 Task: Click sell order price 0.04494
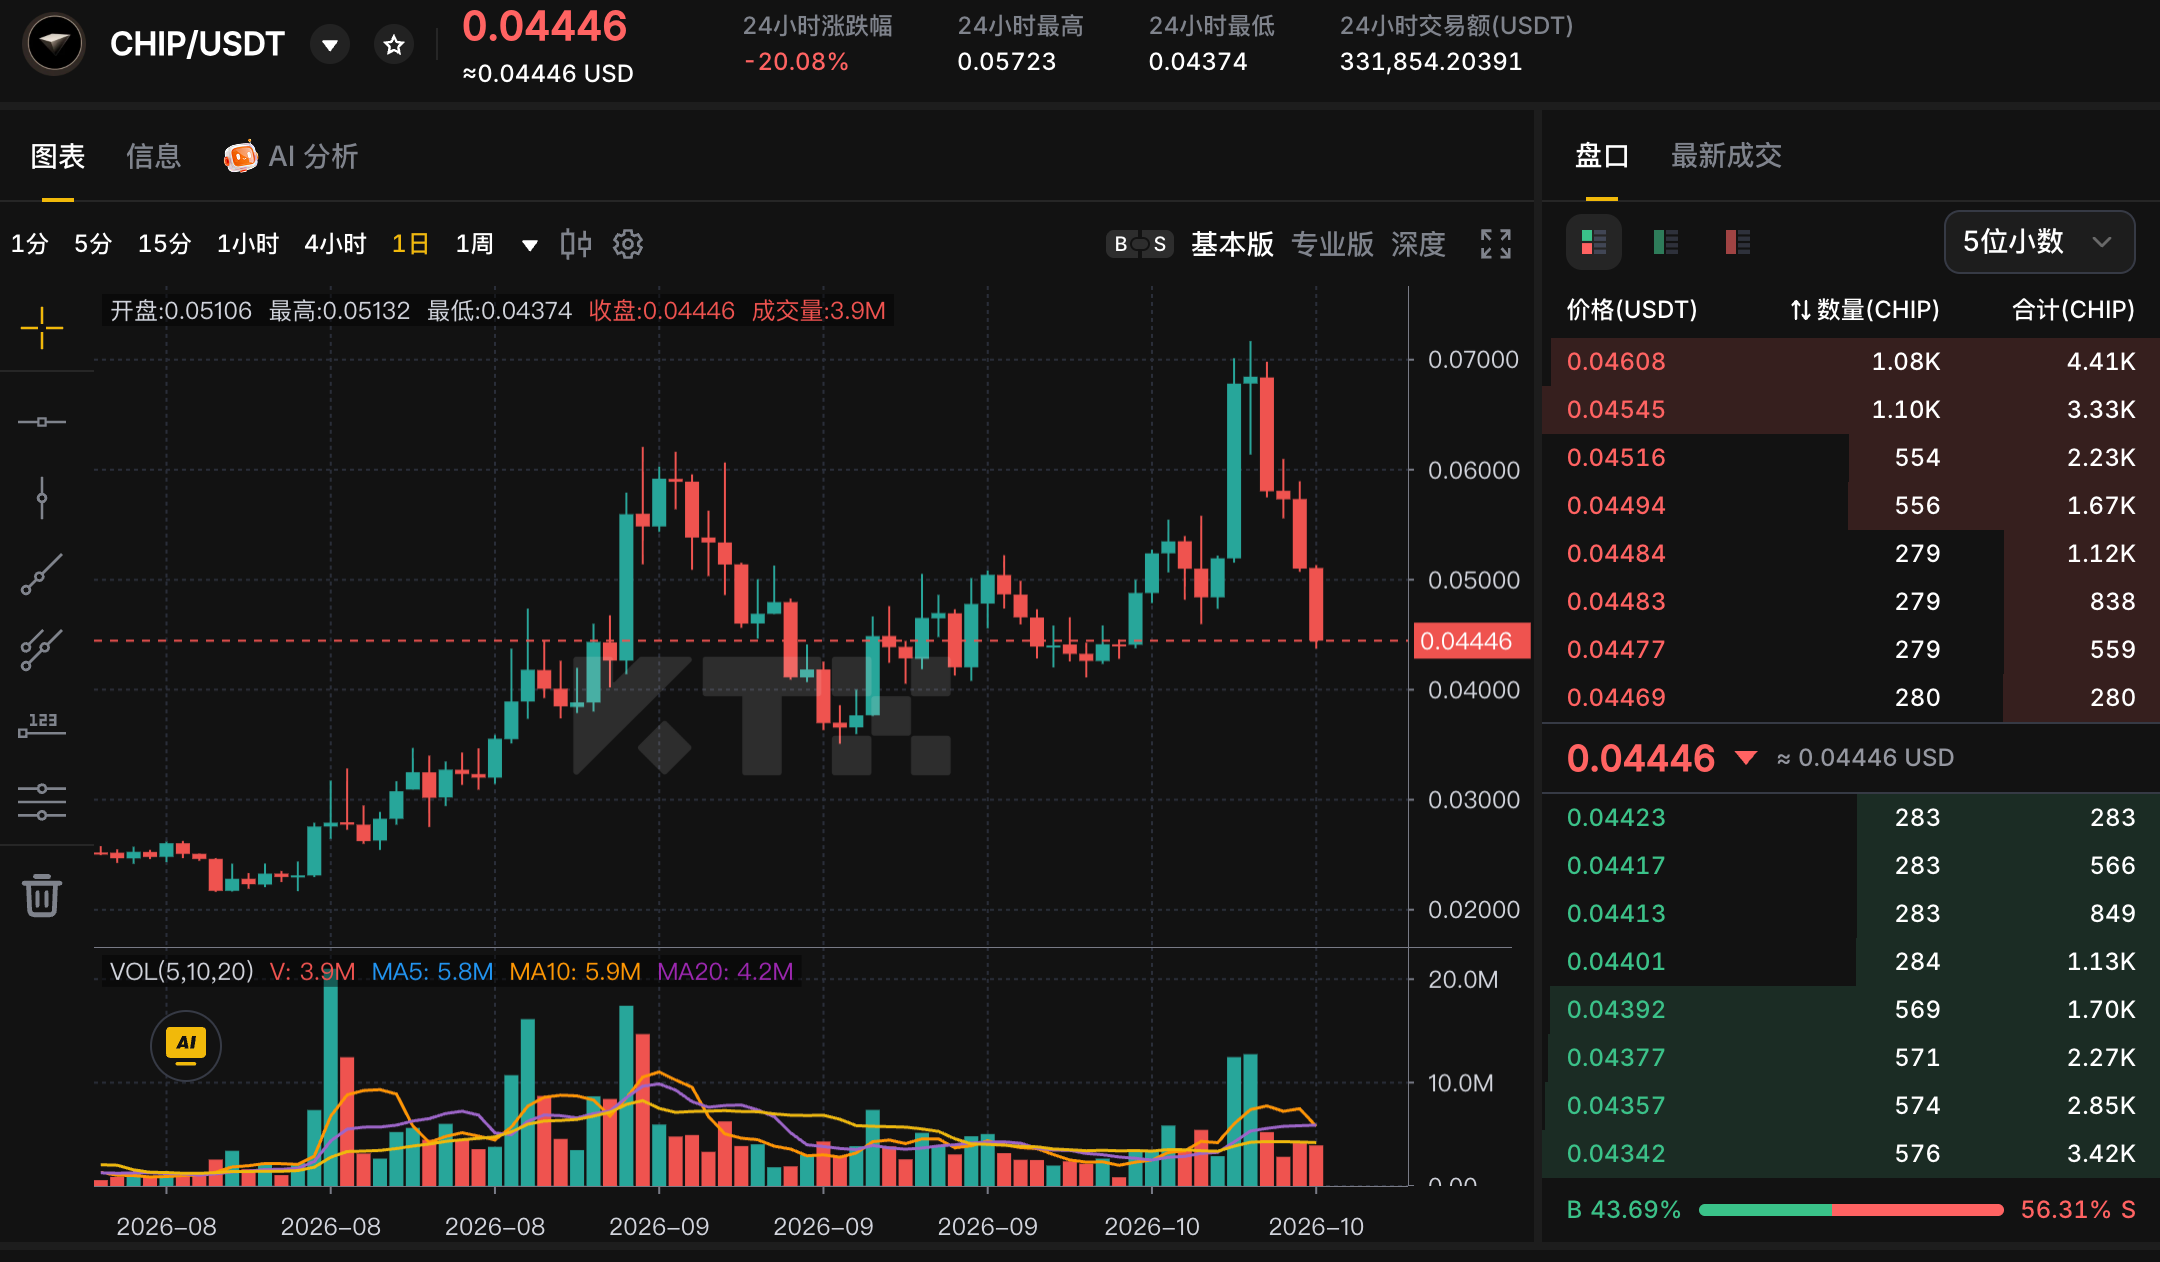pyautogui.click(x=1616, y=506)
